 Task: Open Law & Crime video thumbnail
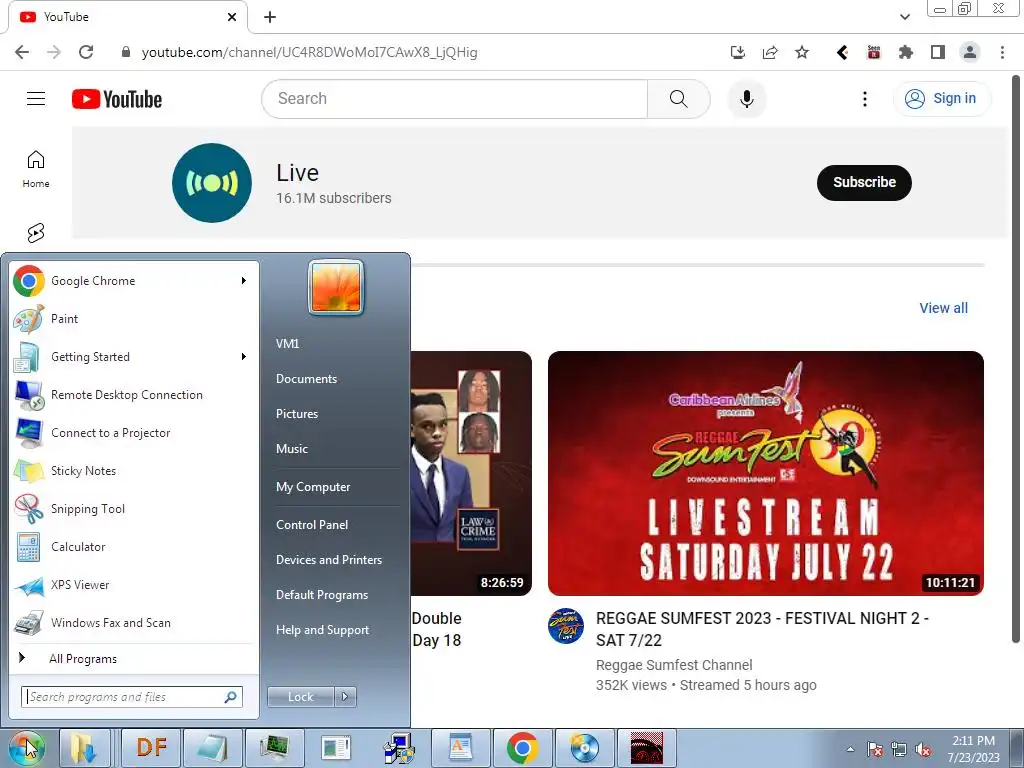tap(472, 473)
